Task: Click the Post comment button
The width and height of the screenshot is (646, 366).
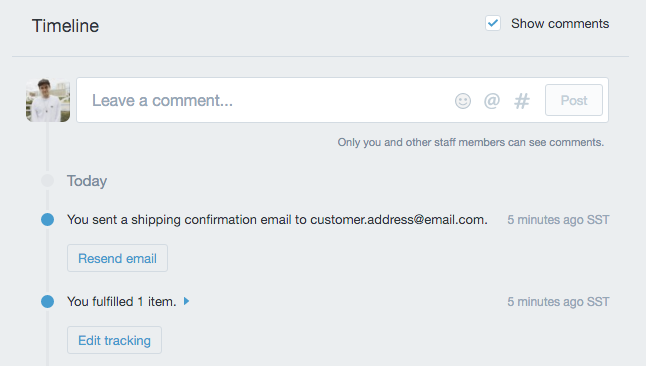Action: point(574,100)
